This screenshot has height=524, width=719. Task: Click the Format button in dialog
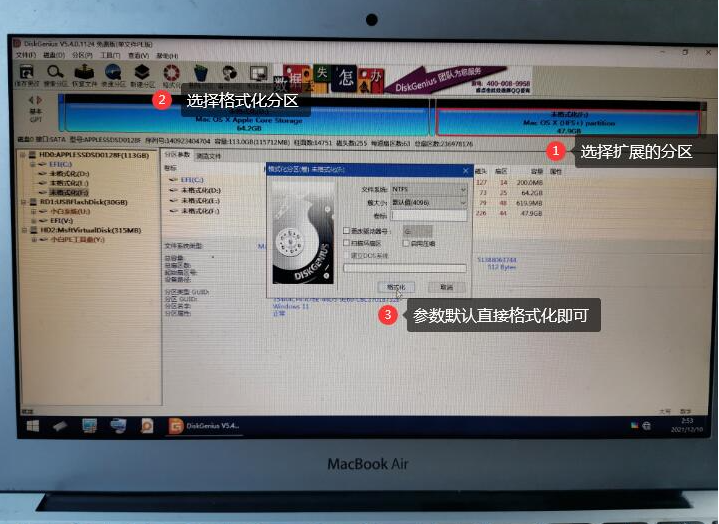coord(397,286)
